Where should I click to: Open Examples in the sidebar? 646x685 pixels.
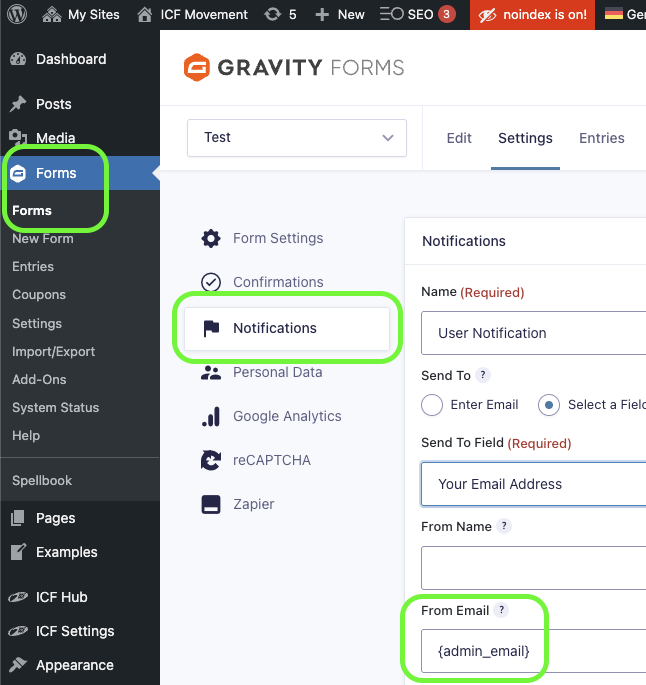pos(80,552)
